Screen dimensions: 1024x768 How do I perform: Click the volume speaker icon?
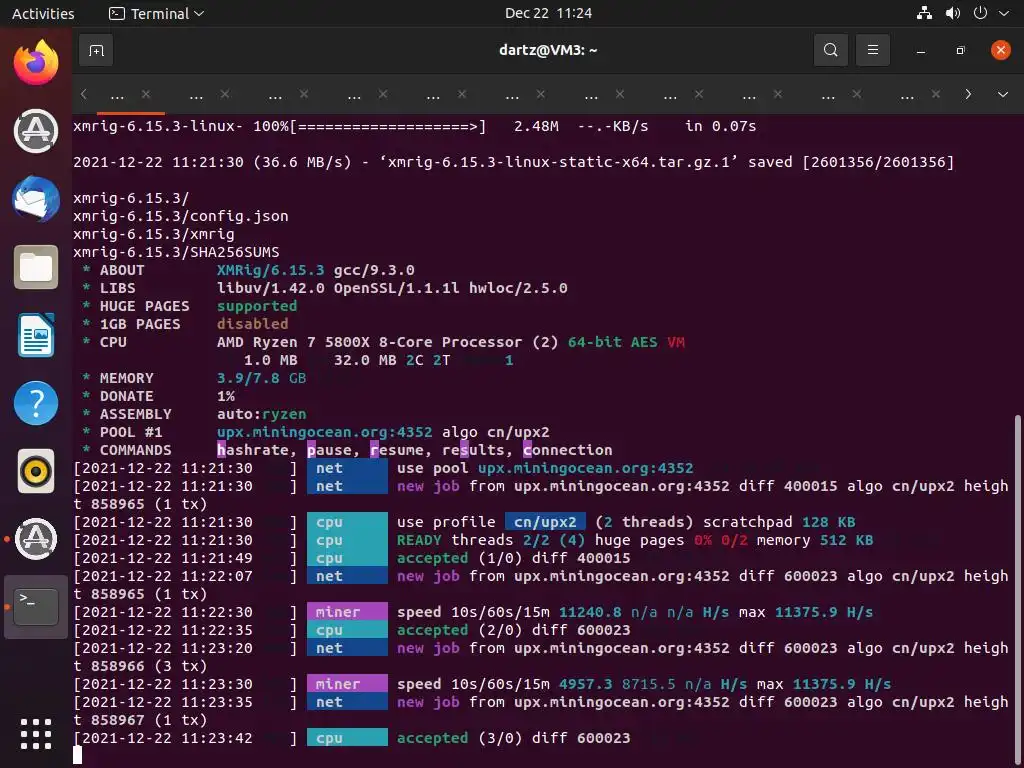click(953, 13)
